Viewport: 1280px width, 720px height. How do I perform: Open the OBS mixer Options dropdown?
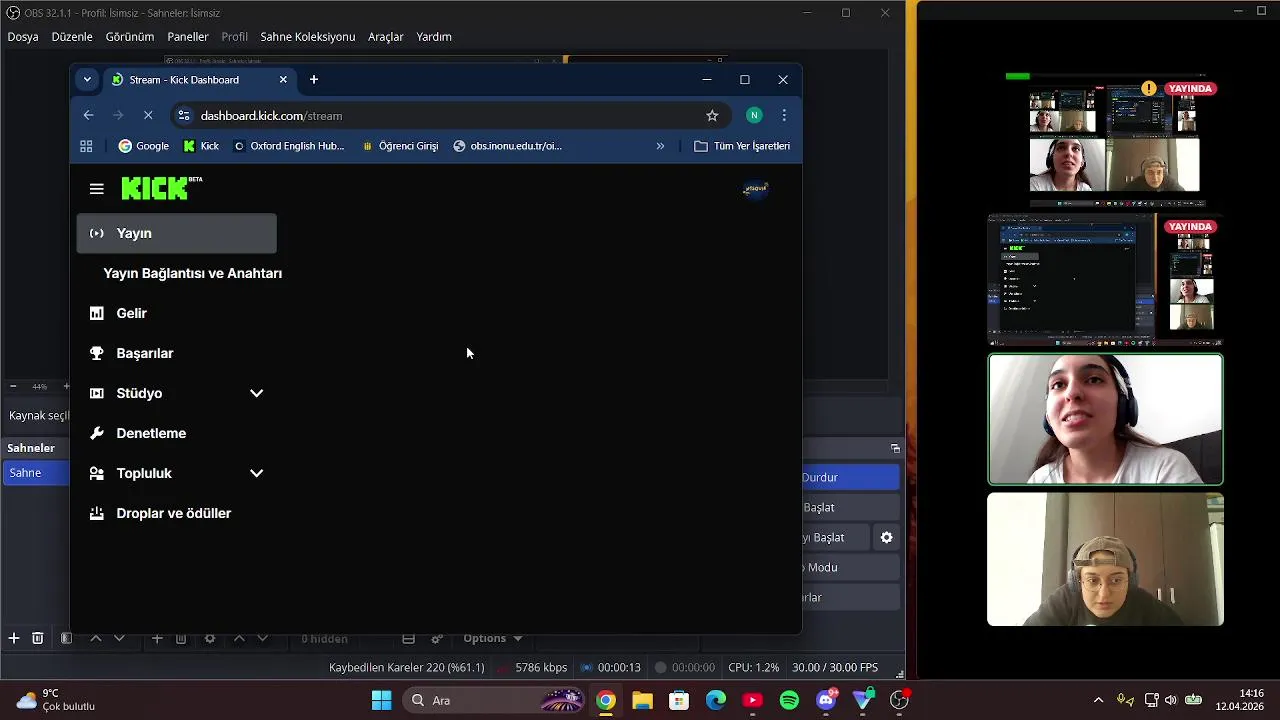pos(492,638)
